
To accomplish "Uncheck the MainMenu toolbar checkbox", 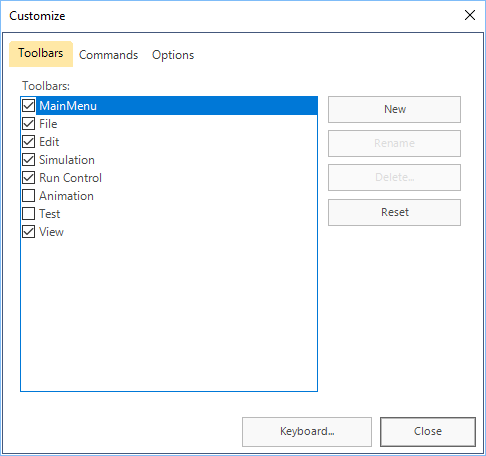I will 29,106.
